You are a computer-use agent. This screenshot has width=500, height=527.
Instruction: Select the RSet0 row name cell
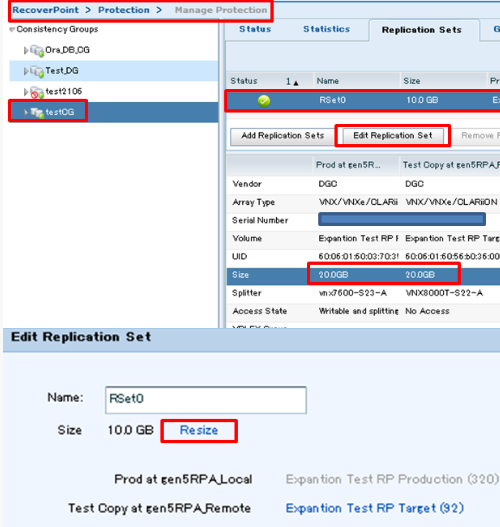pyautogui.click(x=332, y=100)
